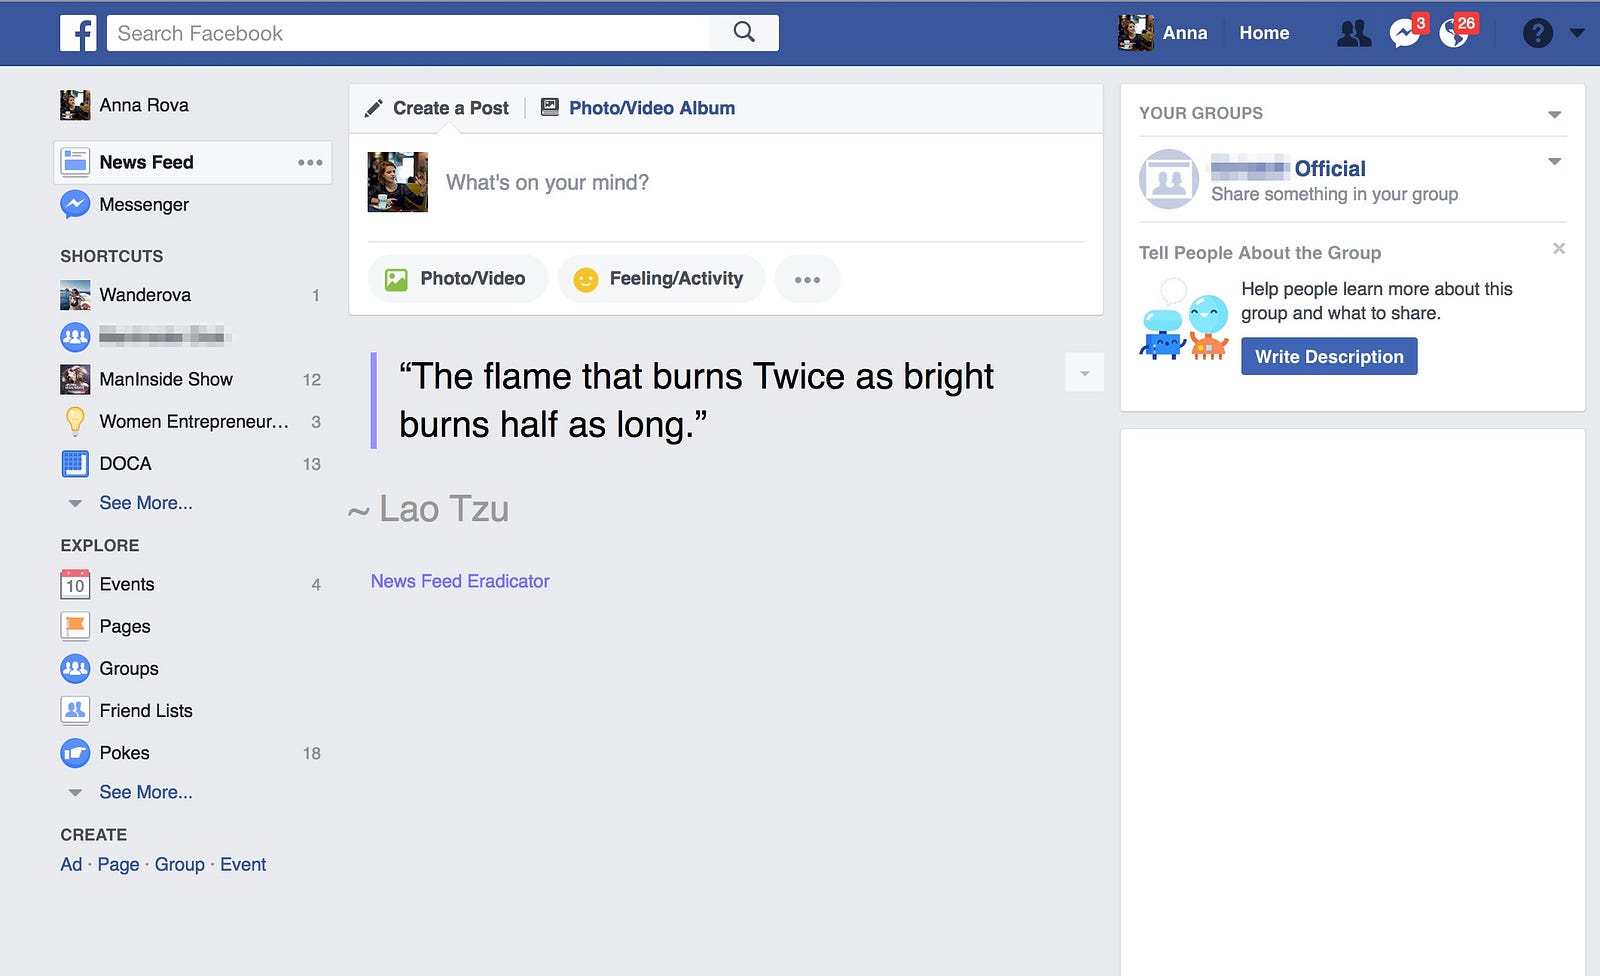Click composer profile photo thumbnail
Screen dimensions: 1600x976
pyautogui.click(x=398, y=182)
